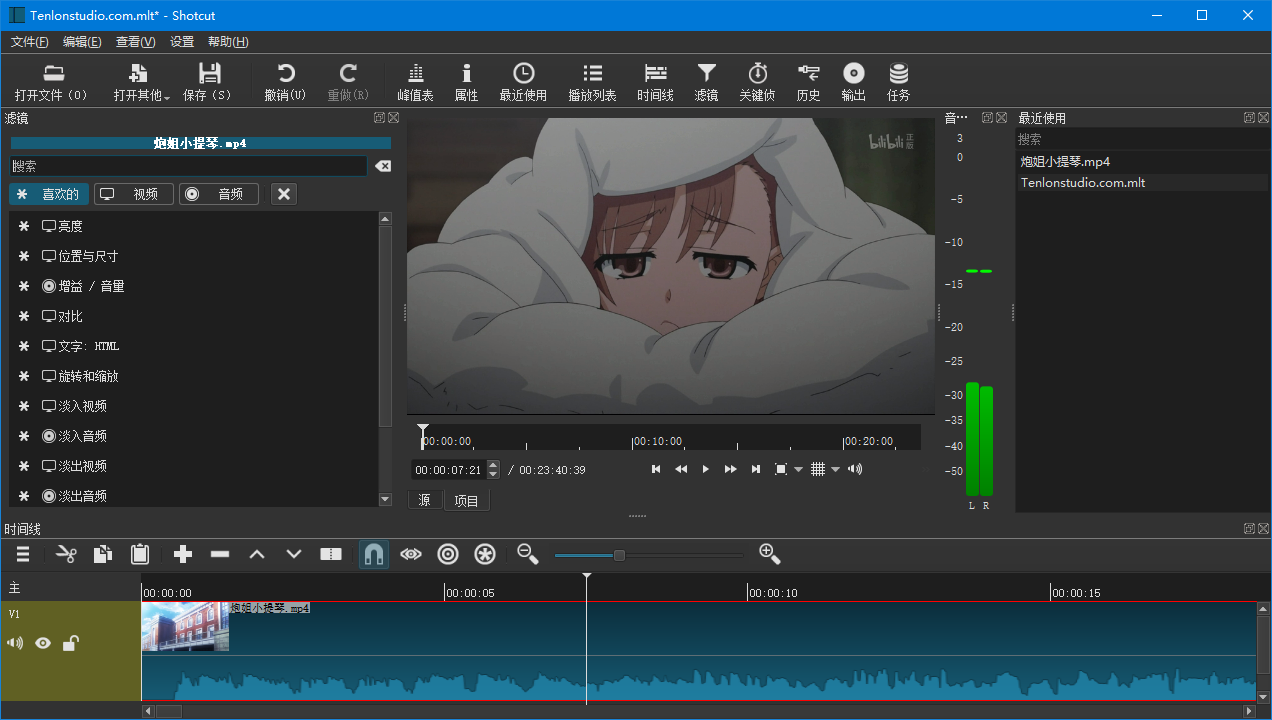Lift clip with up-arrow icon
Image resolution: width=1272 pixels, height=720 pixels.
(257, 554)
